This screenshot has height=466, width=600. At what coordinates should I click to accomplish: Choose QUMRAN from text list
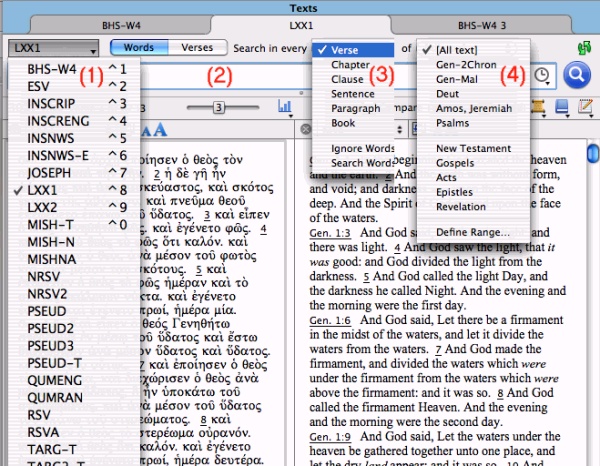click(x=74, y=398)
